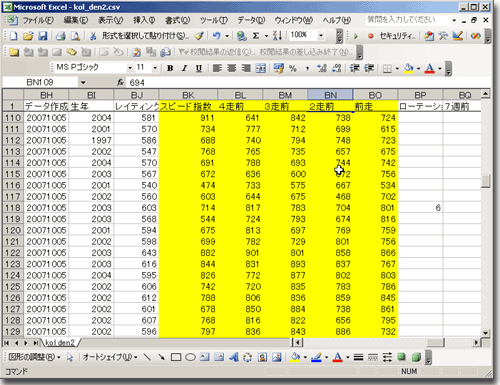Image resolution: width=500 pixels, height=385 pixels.
Task: Click the Select Objects pointer icon
Action: 70,357
